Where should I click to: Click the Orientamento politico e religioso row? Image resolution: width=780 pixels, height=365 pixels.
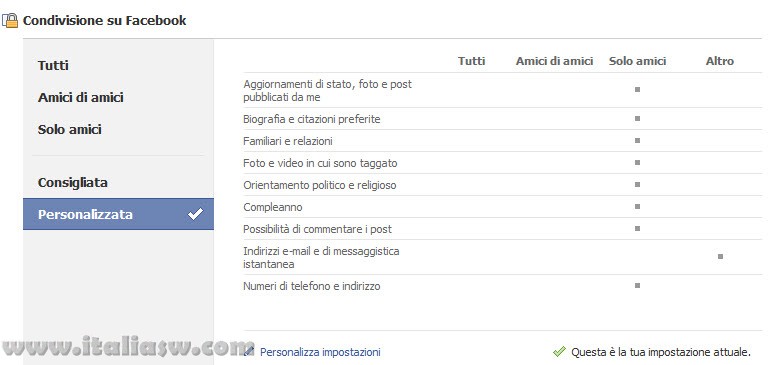502,184
